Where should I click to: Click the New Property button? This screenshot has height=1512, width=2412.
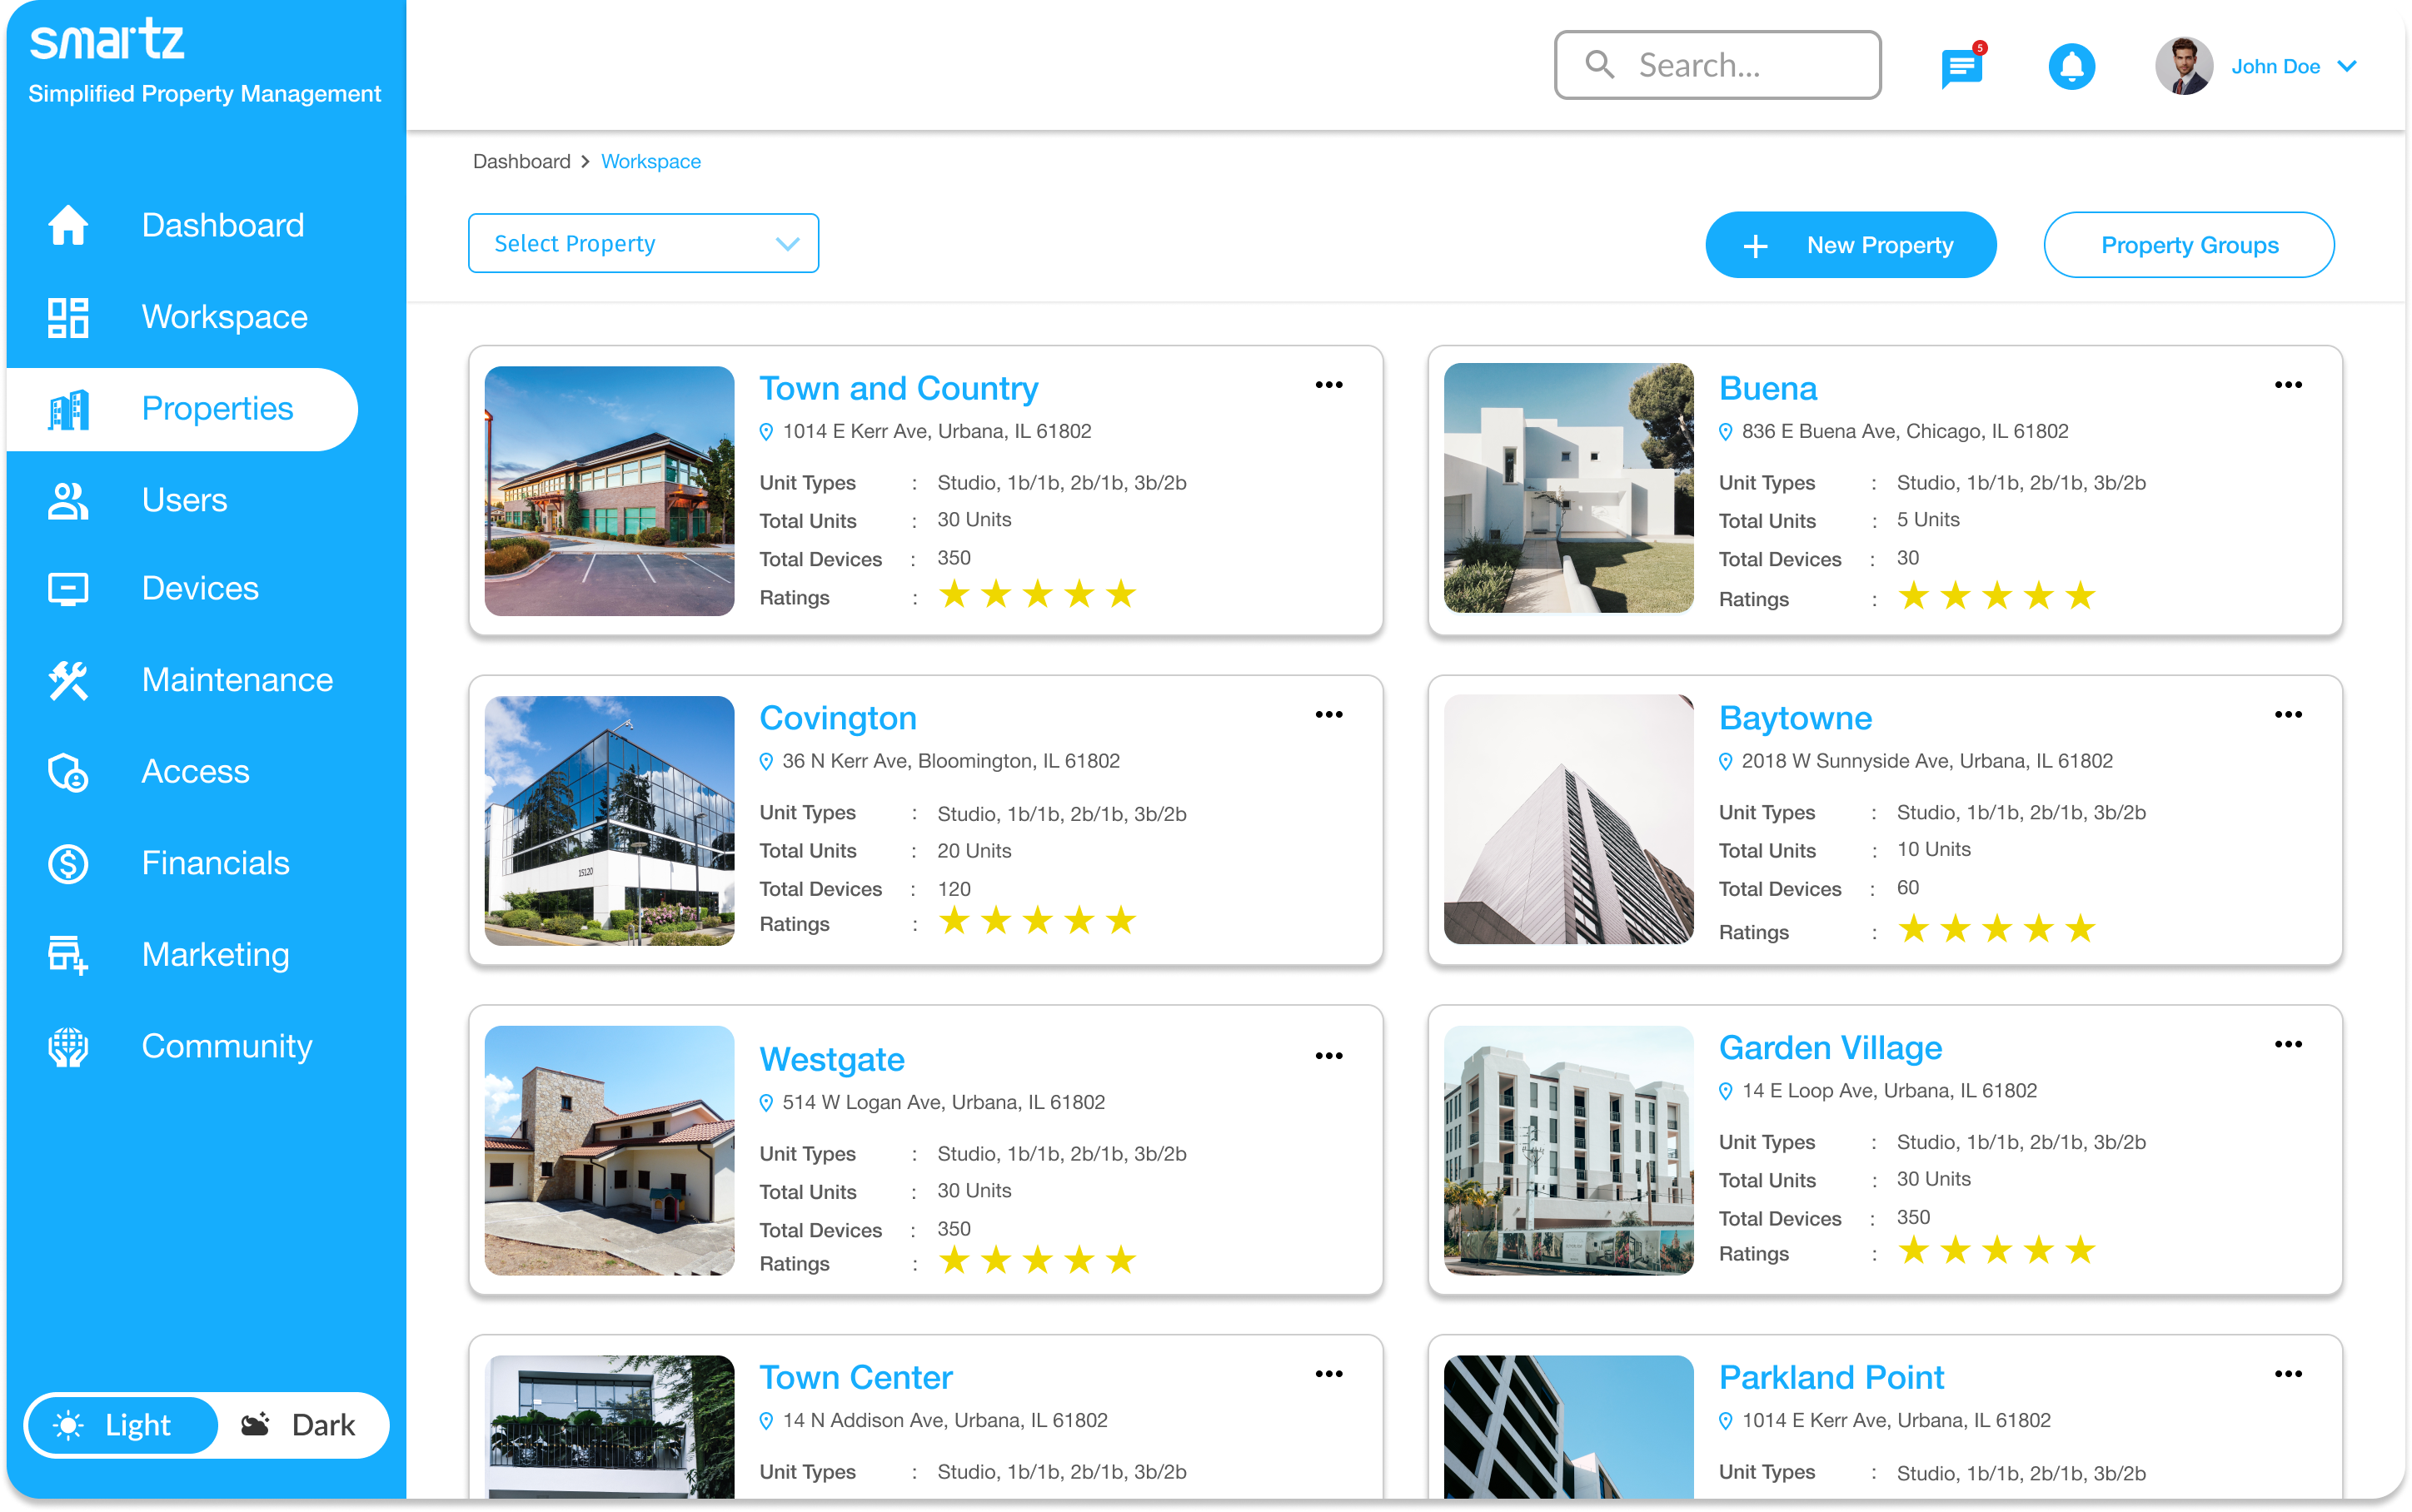pos(1850,245)
